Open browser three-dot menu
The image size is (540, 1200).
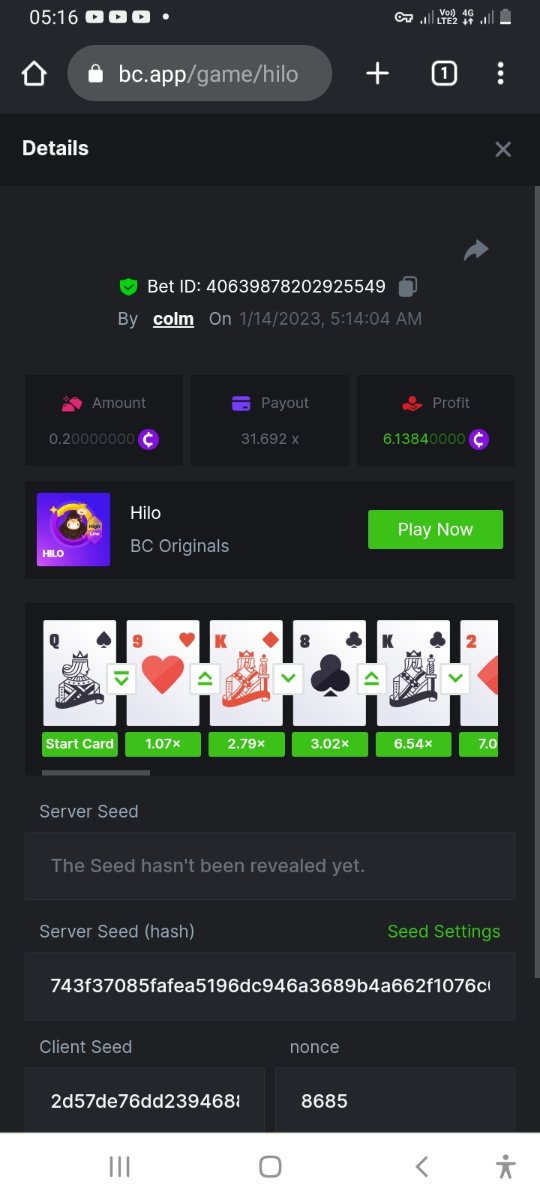coord(500,73)
